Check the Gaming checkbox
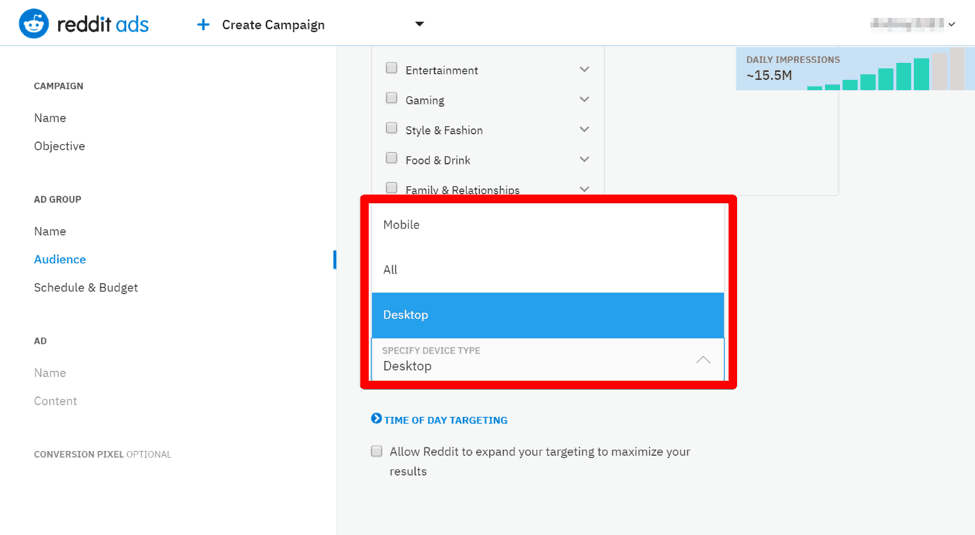 tap(392, 99)
